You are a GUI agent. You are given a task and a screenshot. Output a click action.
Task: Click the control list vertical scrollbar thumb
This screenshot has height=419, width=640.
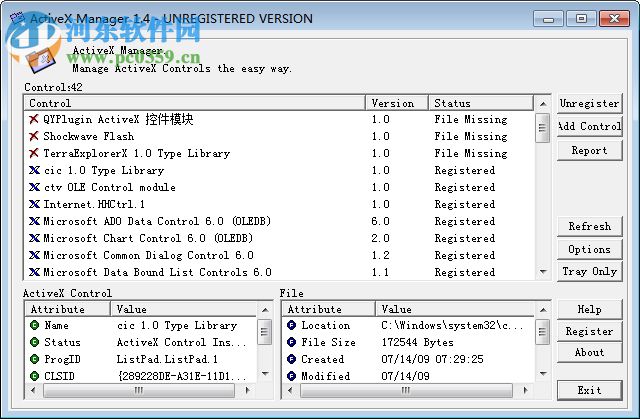[x=542, y=128]
